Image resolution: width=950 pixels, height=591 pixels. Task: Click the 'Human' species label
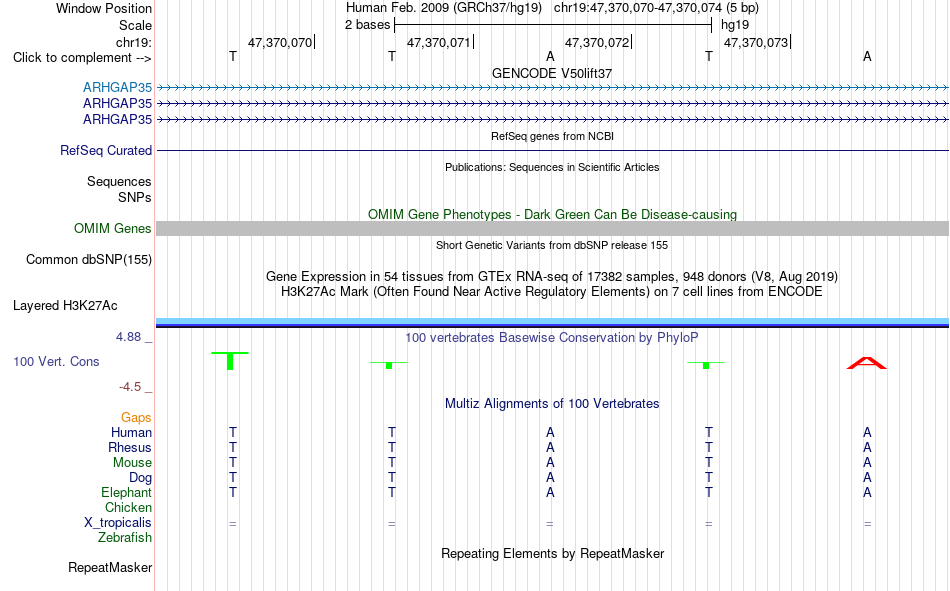[131, 432]
